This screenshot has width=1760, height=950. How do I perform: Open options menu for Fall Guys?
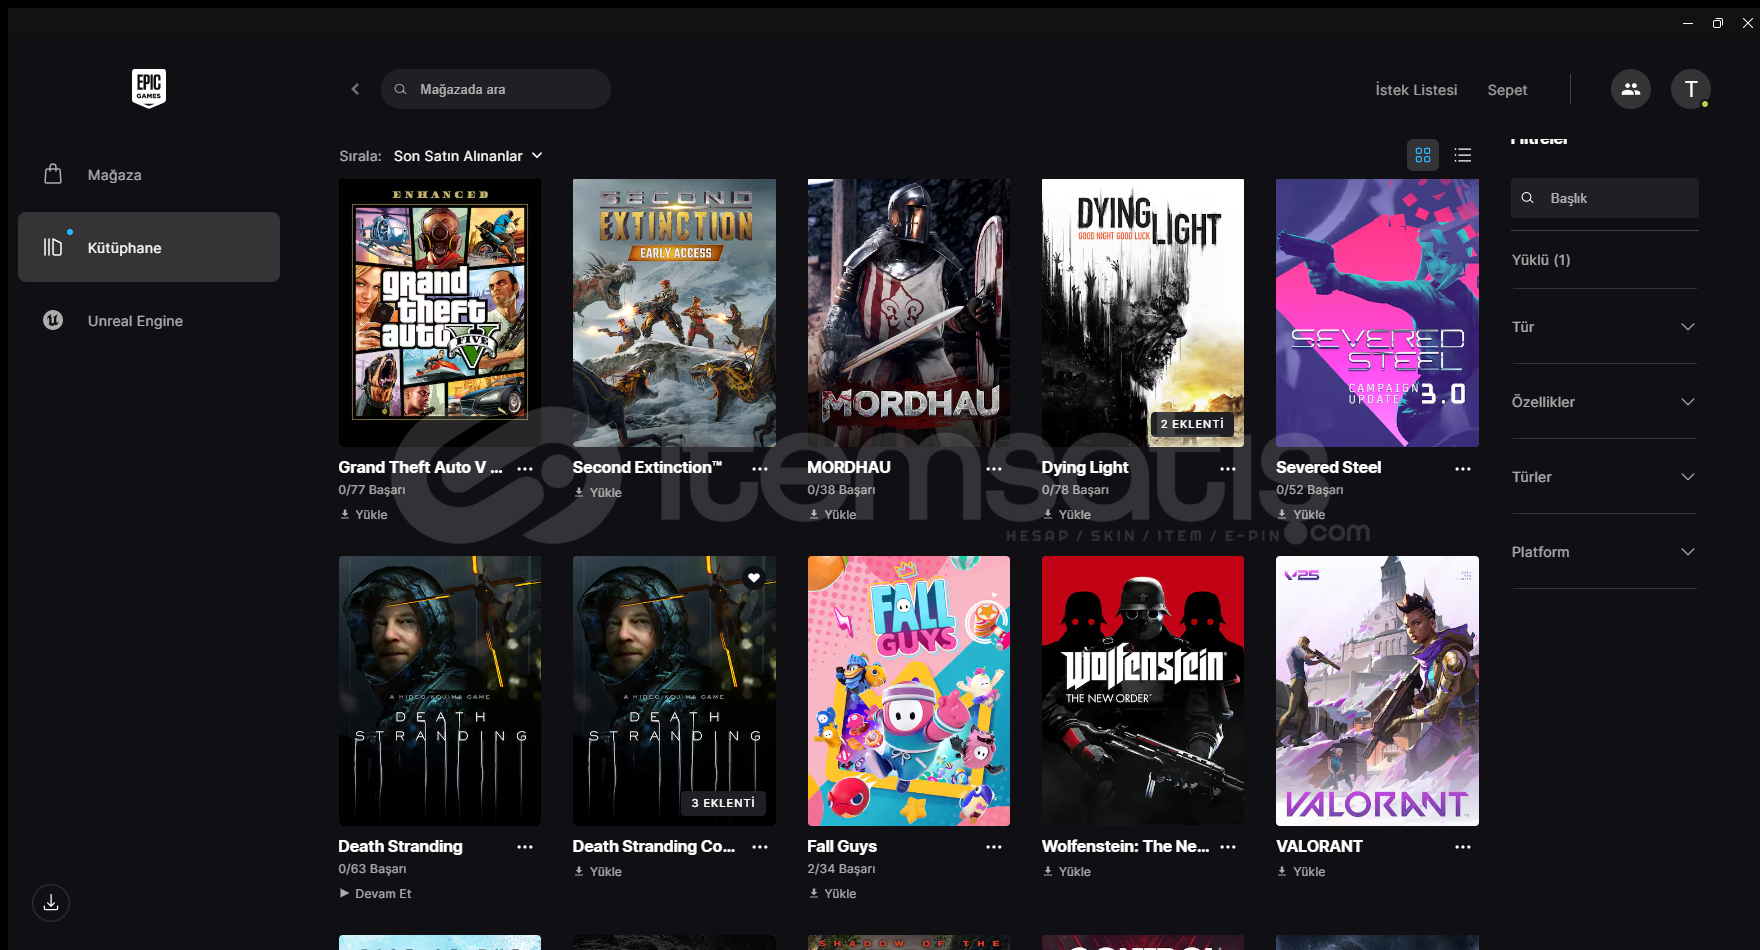point(994,847)
